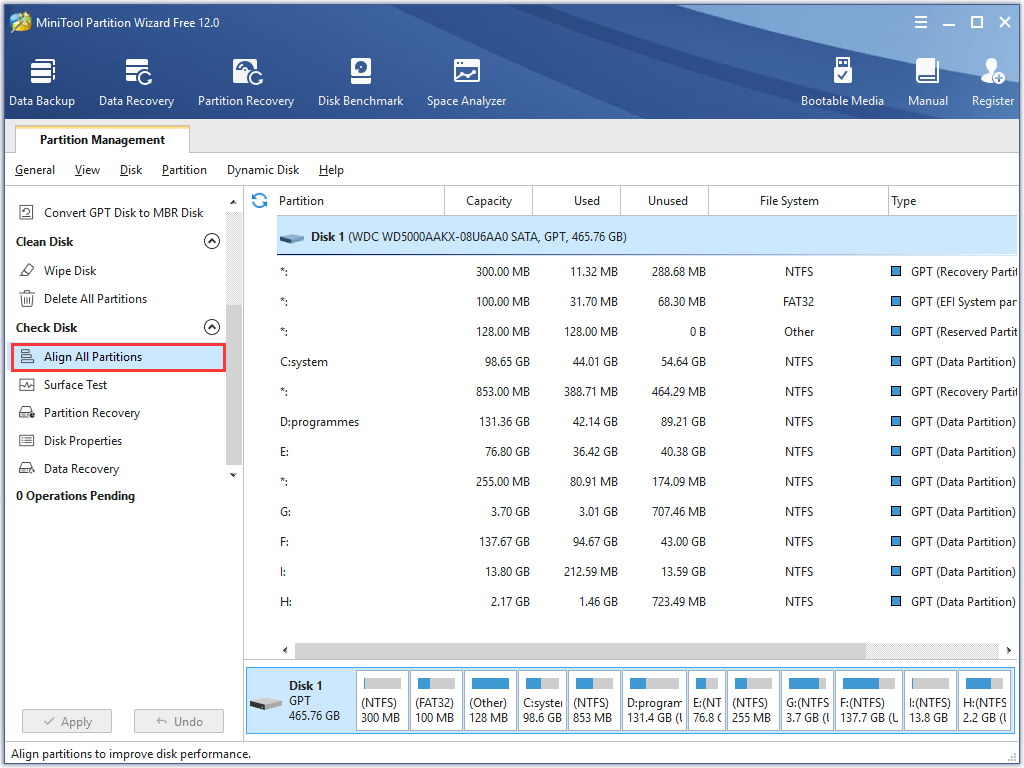Start the Disk Benchmark tool
Screen dimensions: 1024x768
(x=360, y=82)
